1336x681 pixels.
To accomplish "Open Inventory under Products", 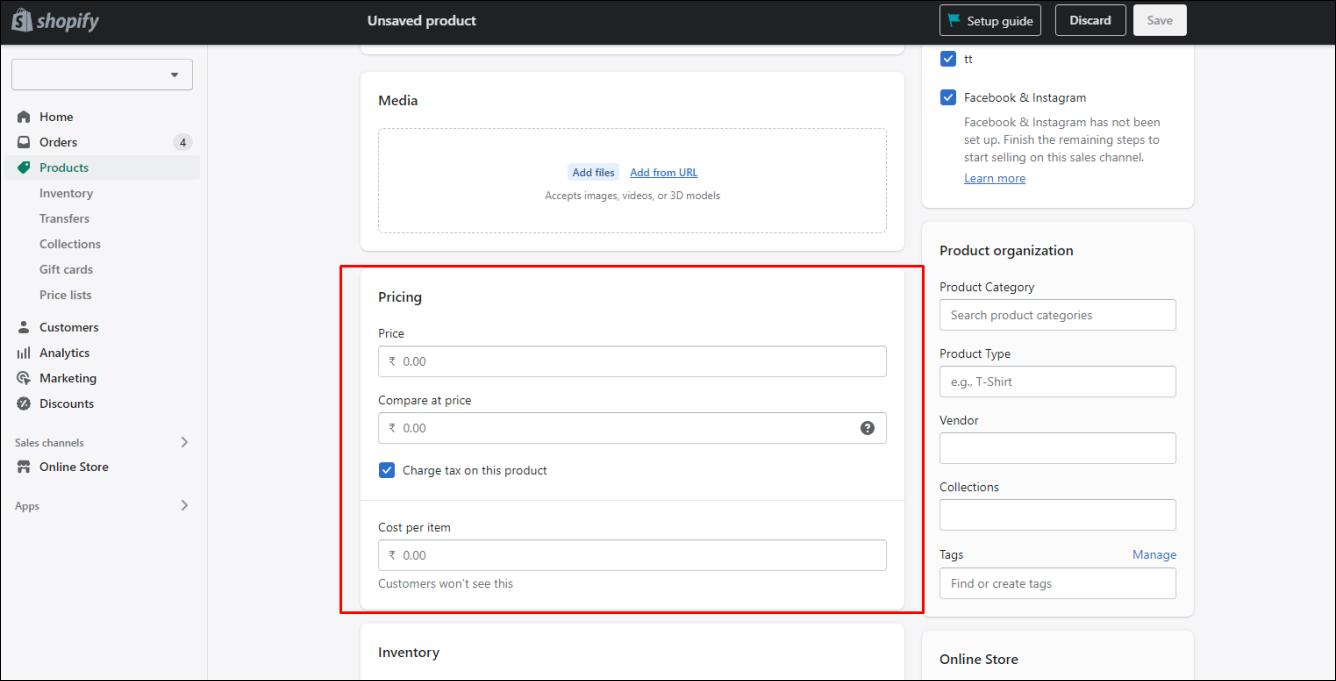I will pos(66,193).
